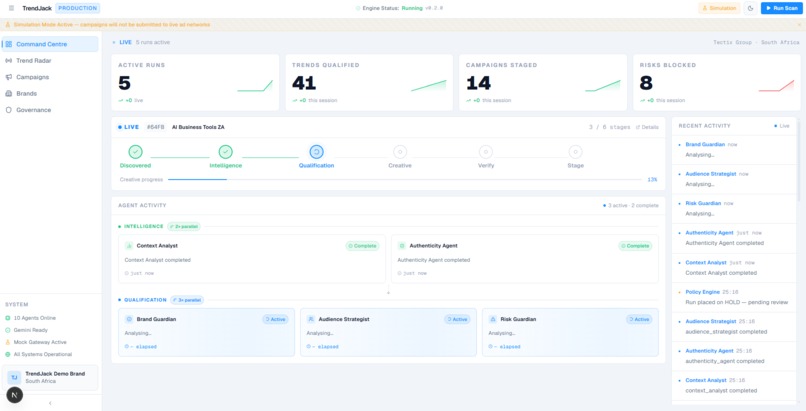Click the Risks Blocked value 8

(646, 83)
